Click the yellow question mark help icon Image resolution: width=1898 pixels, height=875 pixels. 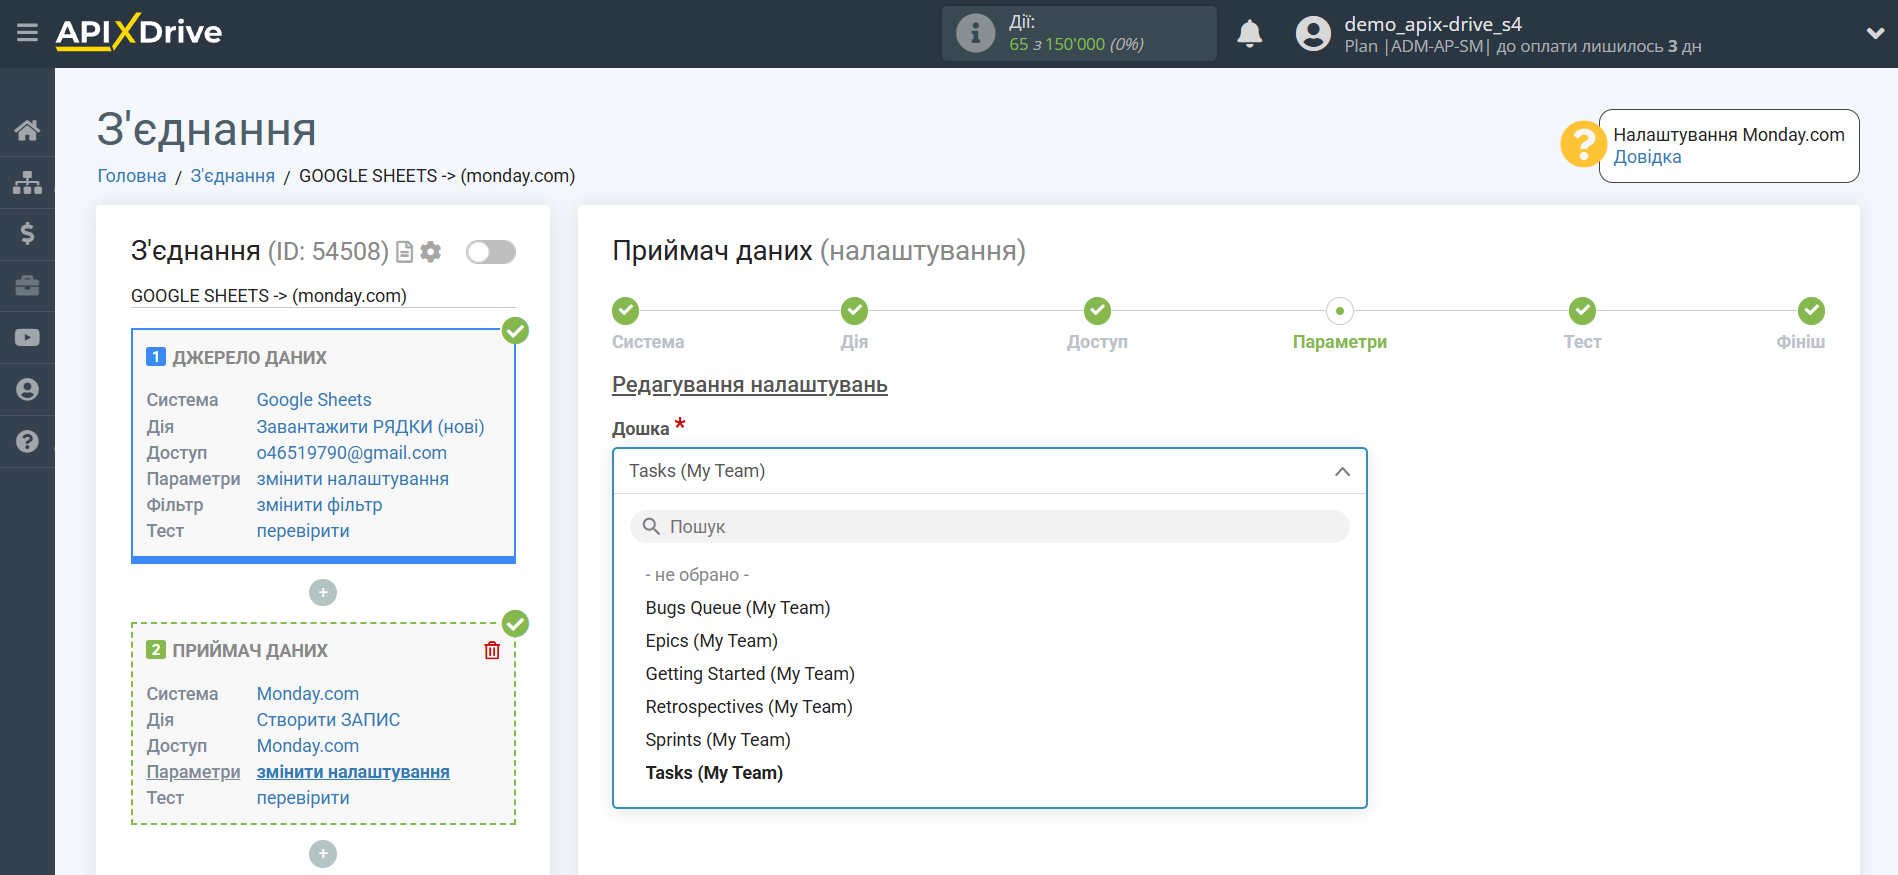pyautogui.click(x=1583, y=145)
